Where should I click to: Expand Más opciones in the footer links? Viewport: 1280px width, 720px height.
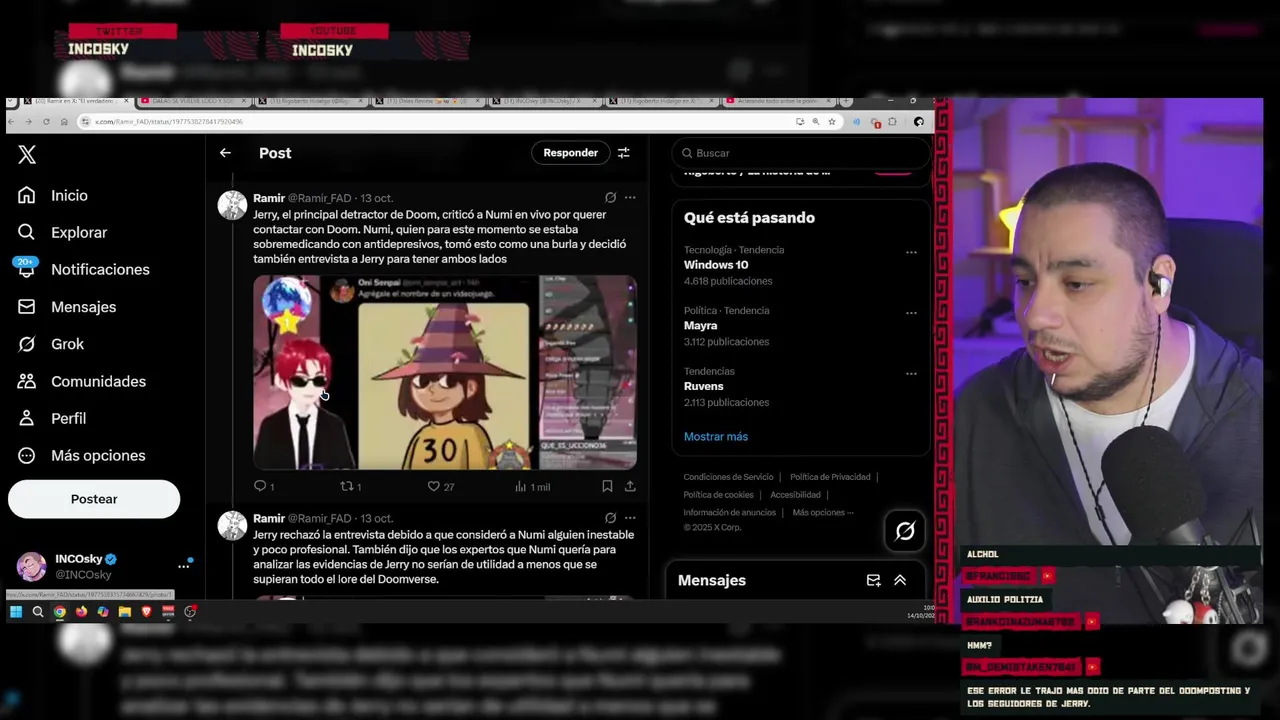(823, 512)
